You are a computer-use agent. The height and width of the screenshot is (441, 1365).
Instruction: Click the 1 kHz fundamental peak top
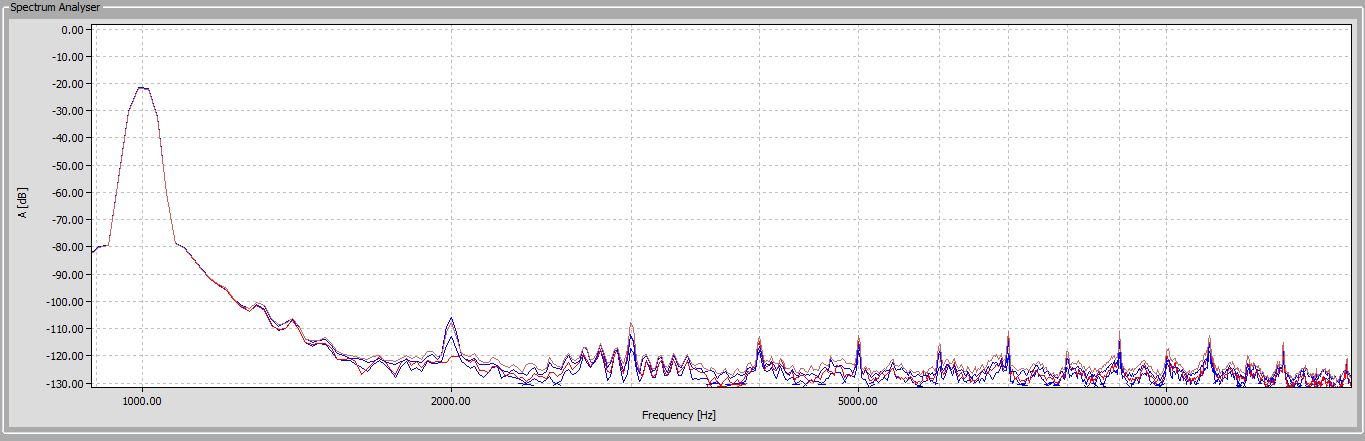[x=143, y=88]
